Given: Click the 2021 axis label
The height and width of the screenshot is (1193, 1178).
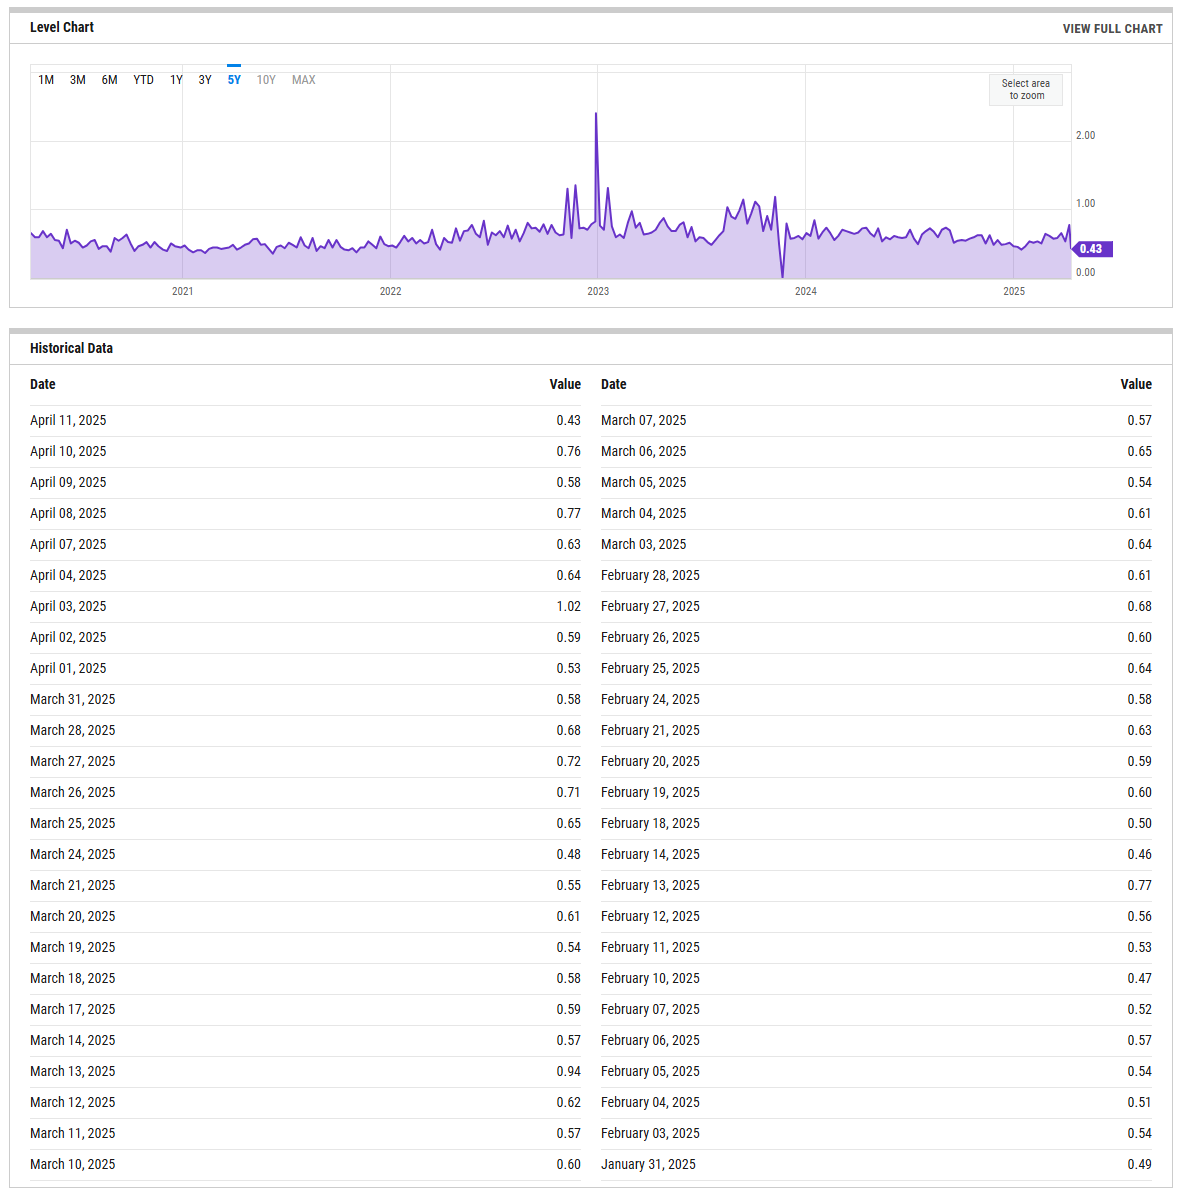Looking at the screenshot, I should (x=183, y=291).
